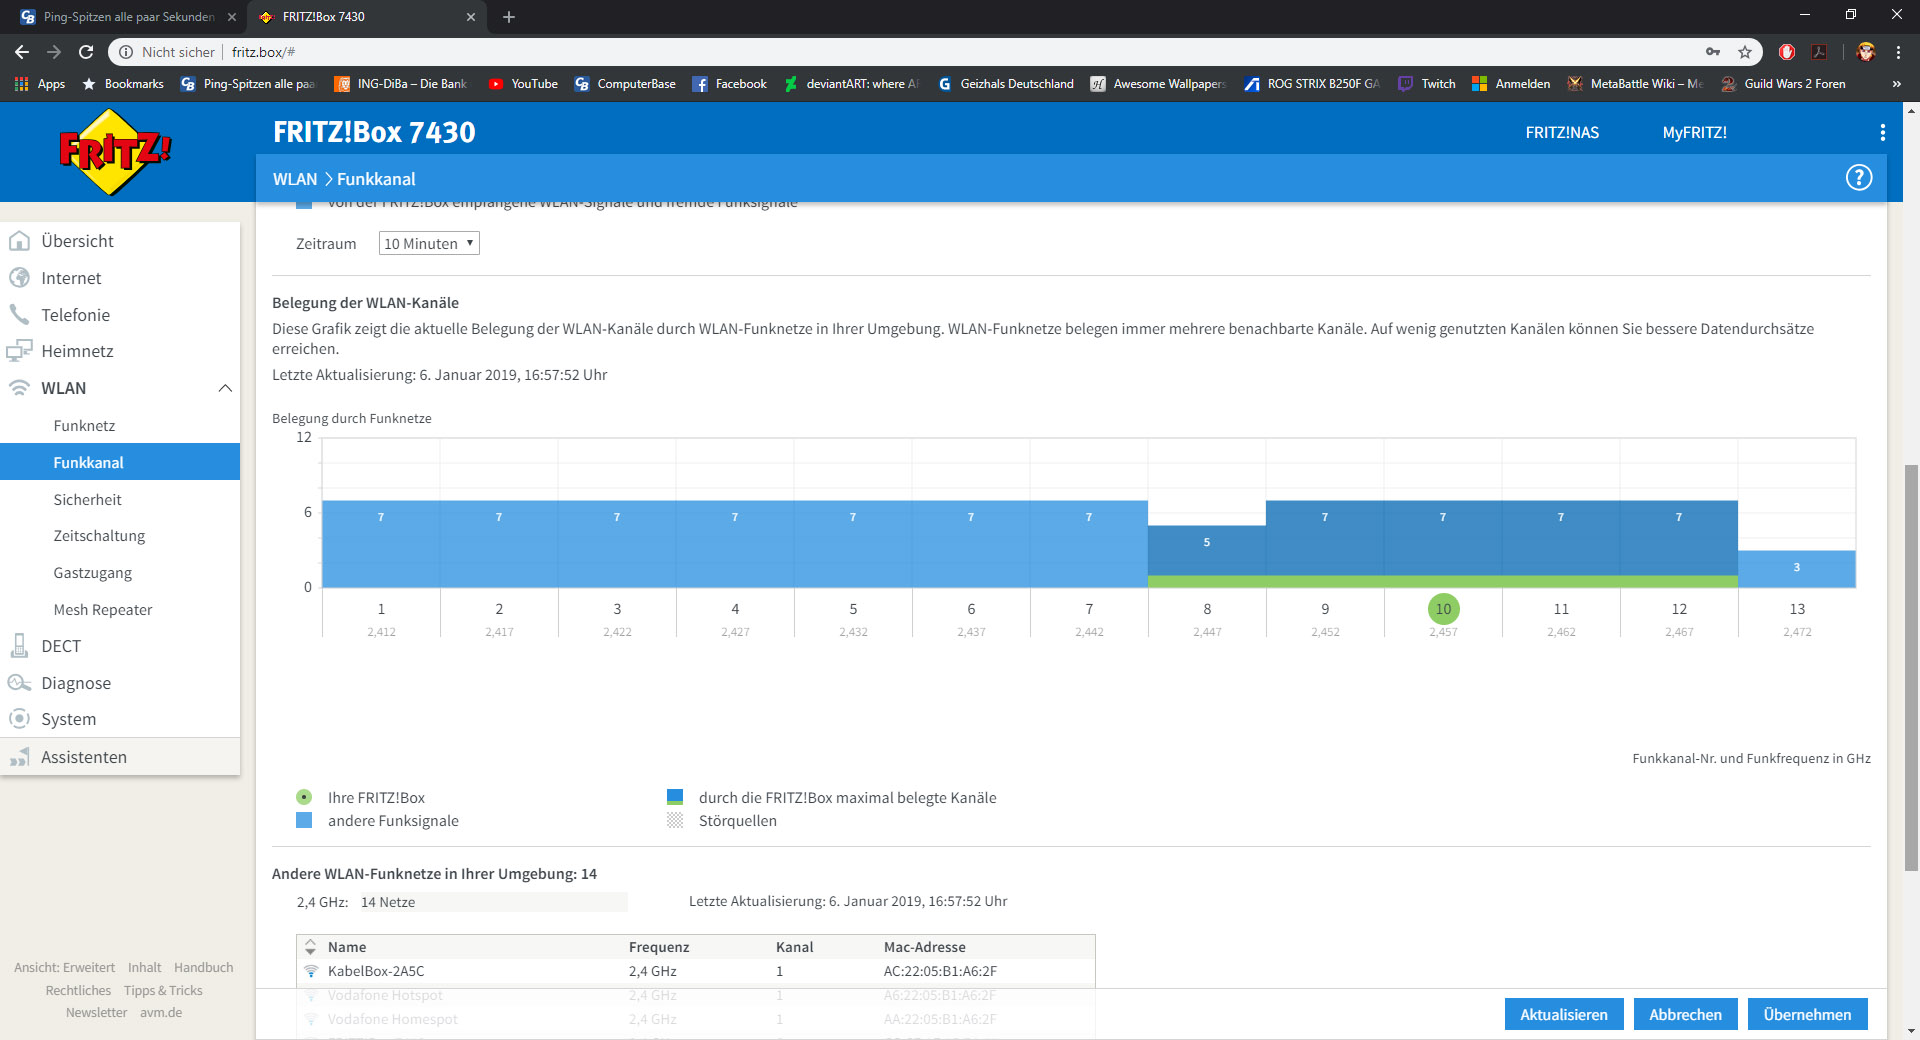Click the Ihre FRITZ!Box green legend marker

click(x=304, y=797)
